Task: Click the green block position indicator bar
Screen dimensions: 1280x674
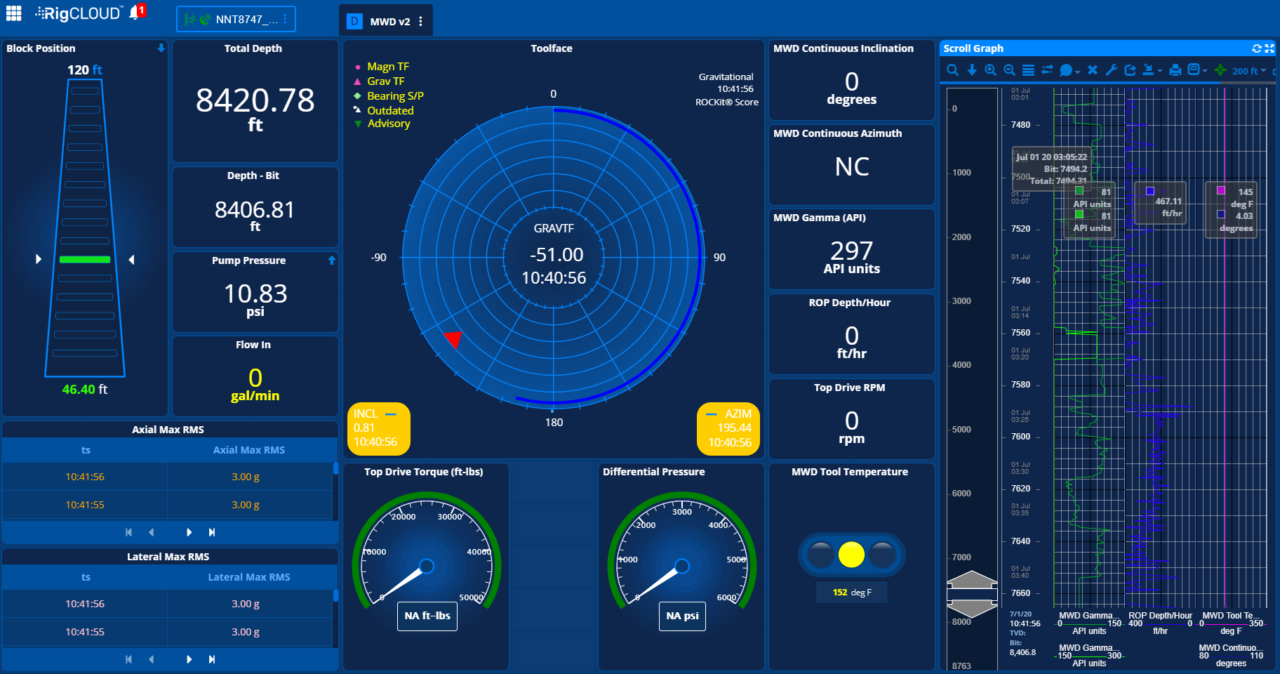Action: [x=86, y=259]
